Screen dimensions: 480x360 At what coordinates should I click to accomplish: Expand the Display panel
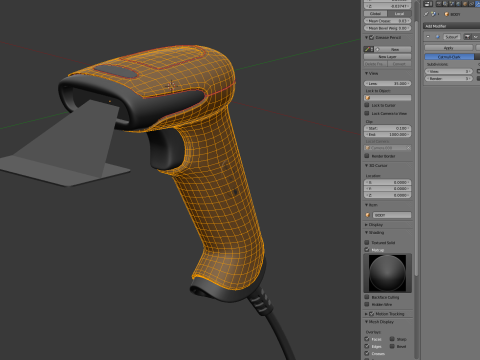tap(366, 225)
